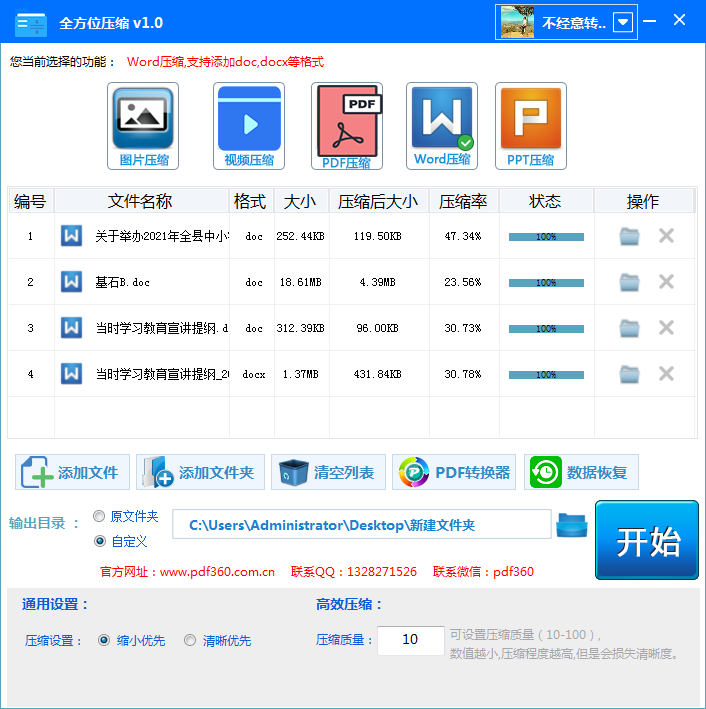Click the app logo in title bar

(31, 24)
